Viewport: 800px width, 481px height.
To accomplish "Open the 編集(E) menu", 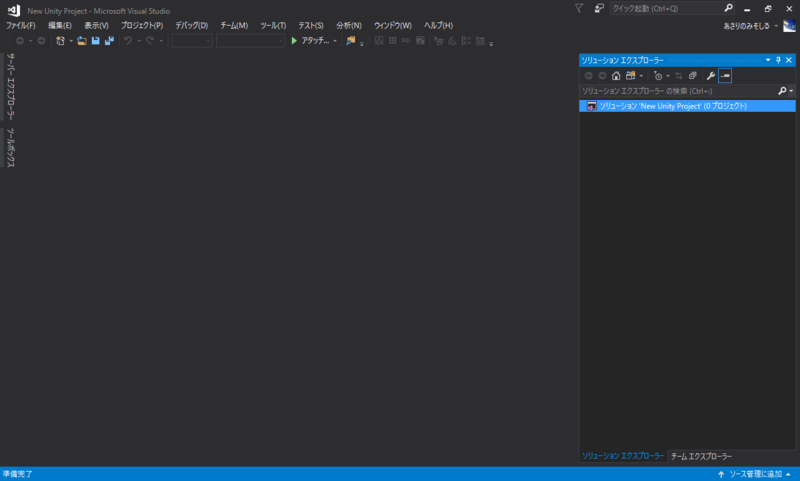I will pyautogui.click(x=60, y=26).
